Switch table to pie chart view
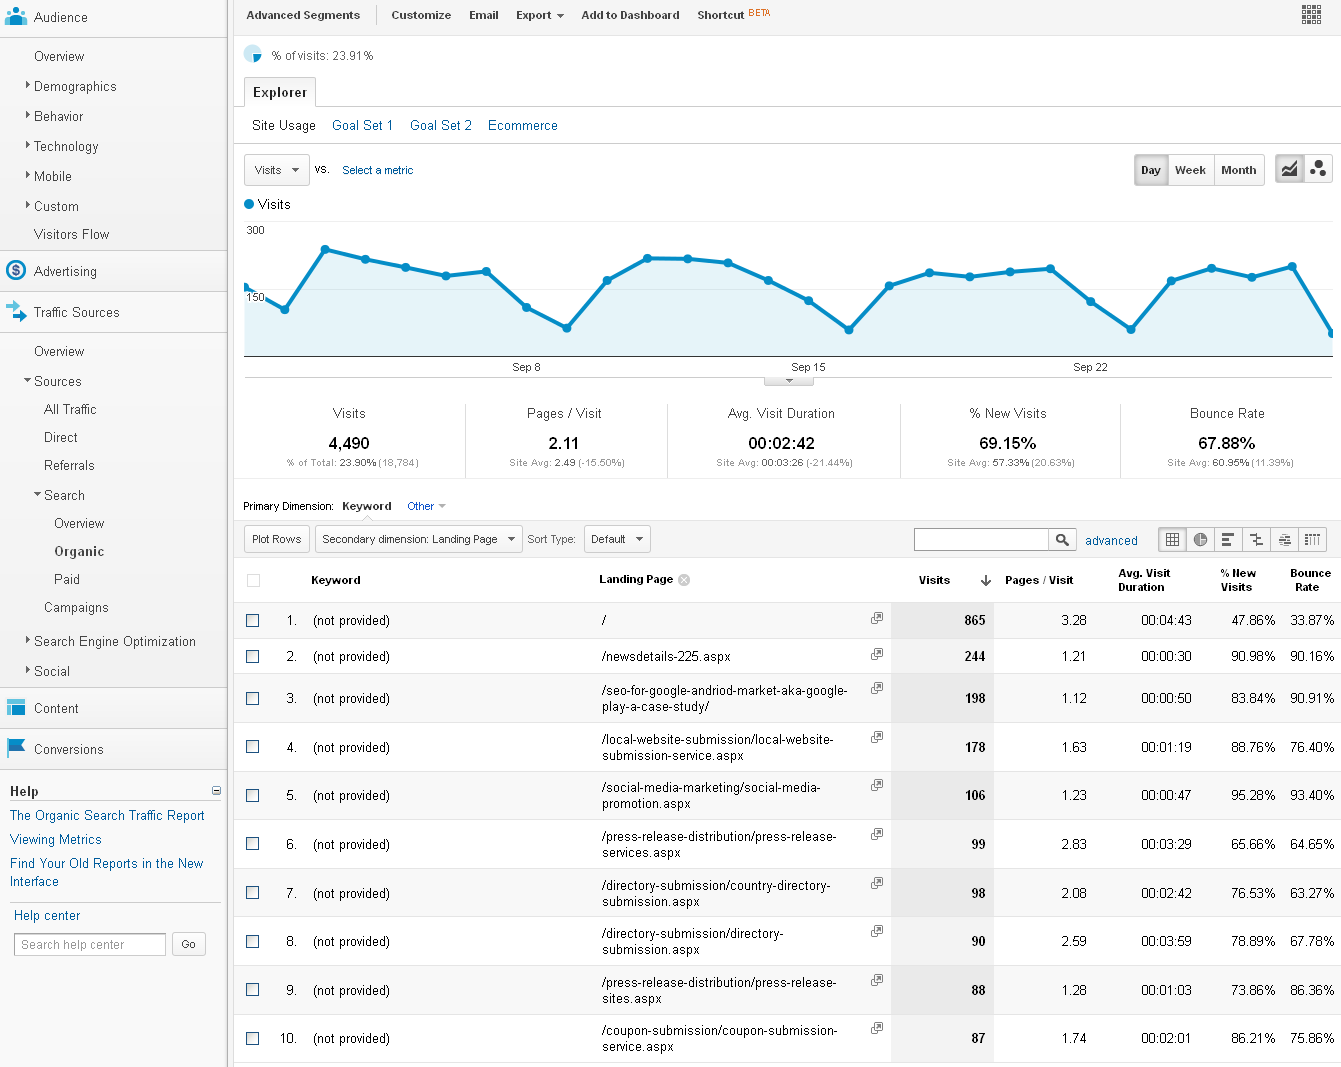This screenshot has height=1067, width=1341. (1200, 540)
